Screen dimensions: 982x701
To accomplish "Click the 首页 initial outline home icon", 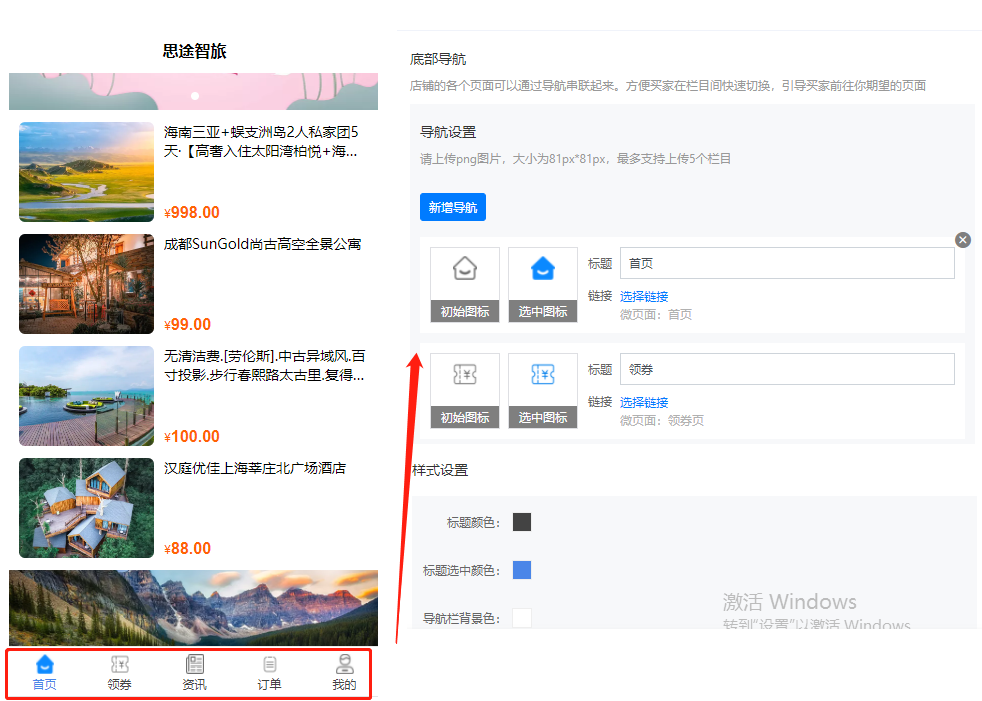I will pos(465,269).
